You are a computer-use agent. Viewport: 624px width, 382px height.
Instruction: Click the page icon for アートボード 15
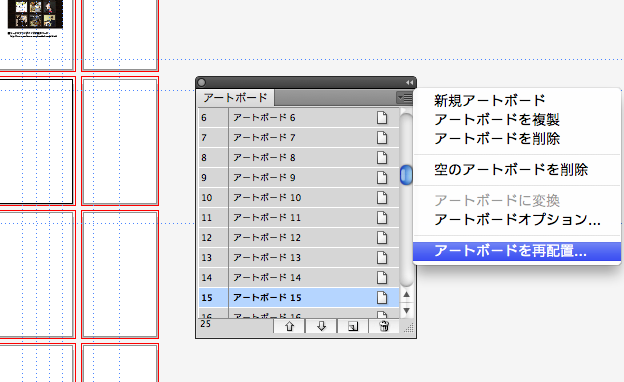[x=382, y=297]
